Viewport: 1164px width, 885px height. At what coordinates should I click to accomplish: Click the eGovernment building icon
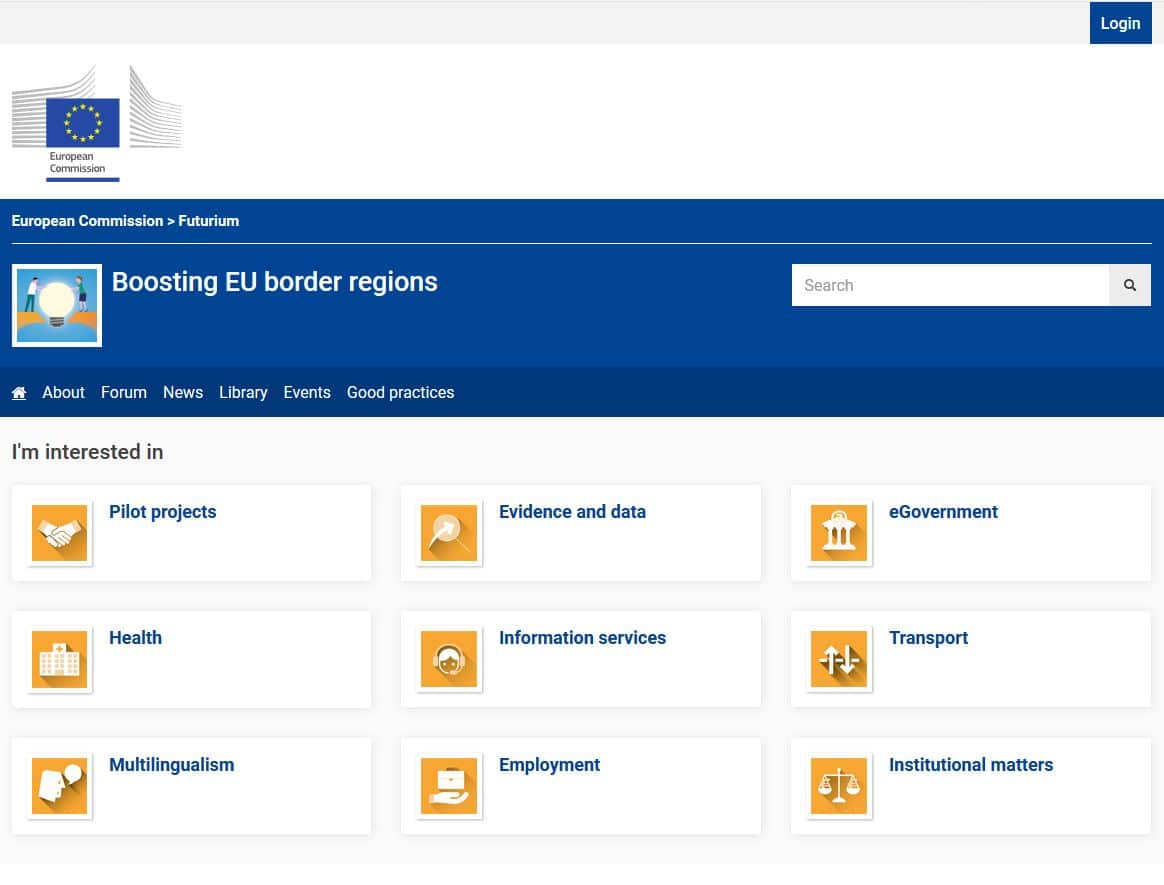[839, 533]
